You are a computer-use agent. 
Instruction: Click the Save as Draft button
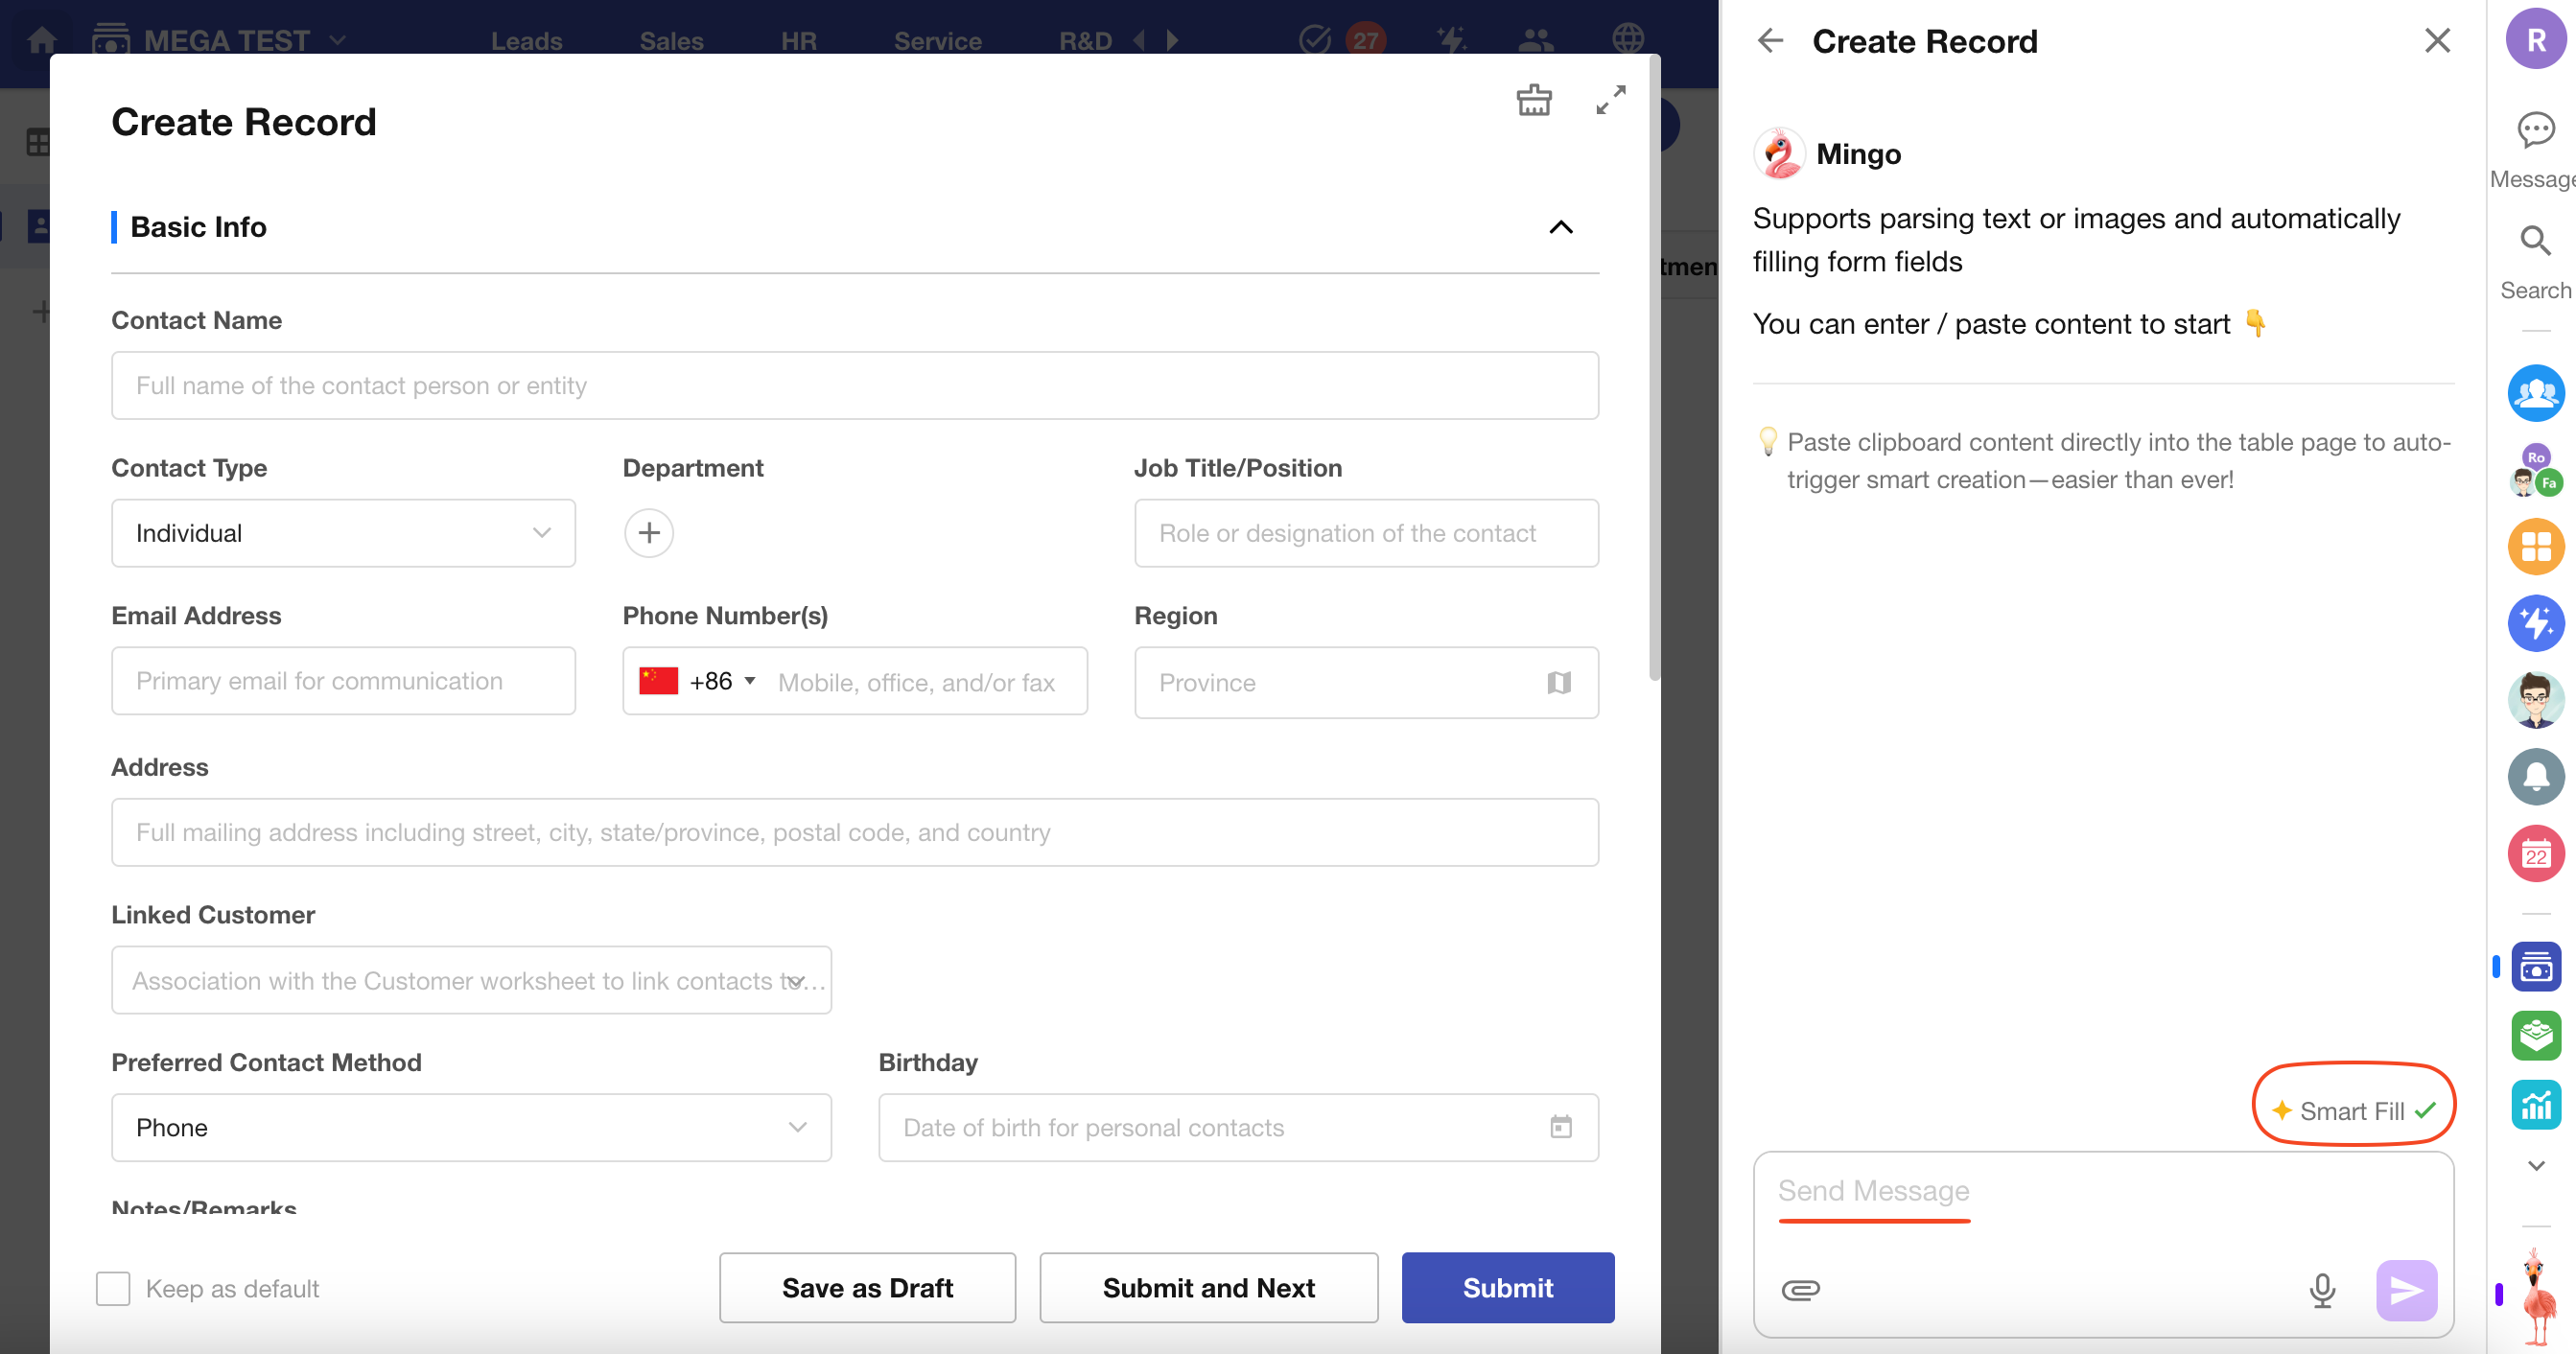point(867,1288)
